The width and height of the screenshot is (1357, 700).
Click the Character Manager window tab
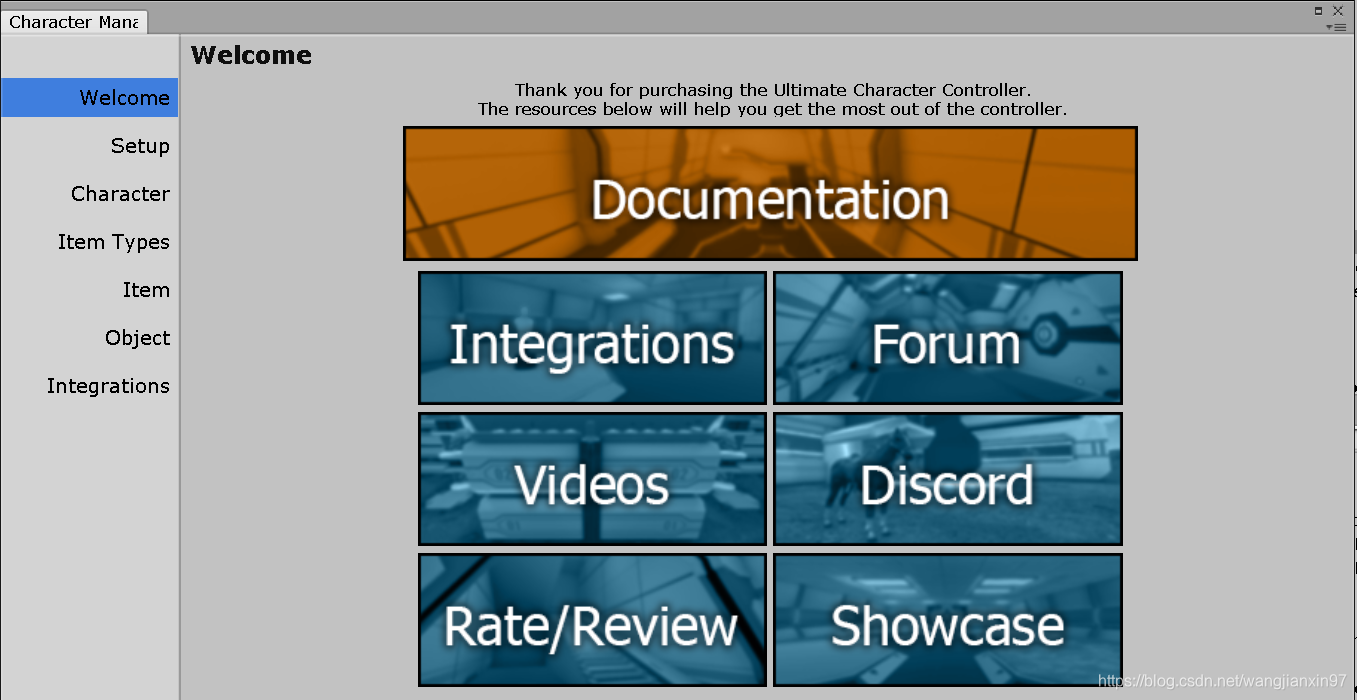[74, 22]
